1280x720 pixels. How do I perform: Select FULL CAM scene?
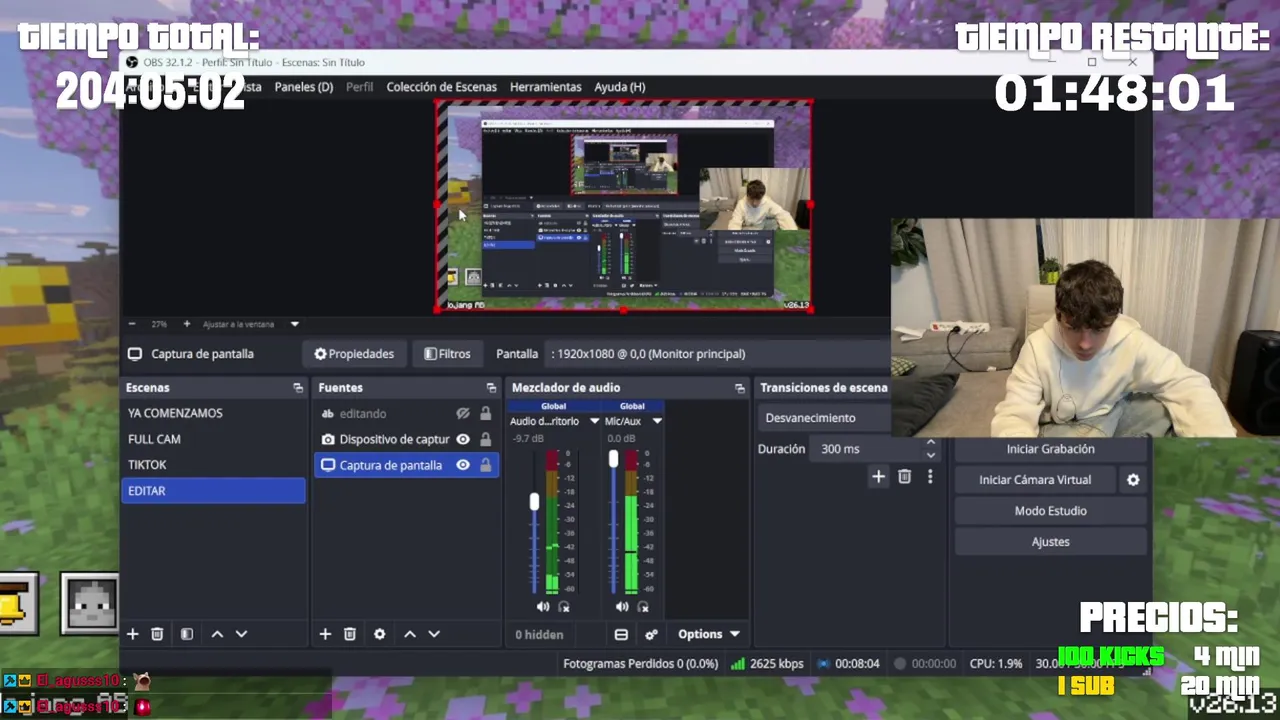coord(213,439)
